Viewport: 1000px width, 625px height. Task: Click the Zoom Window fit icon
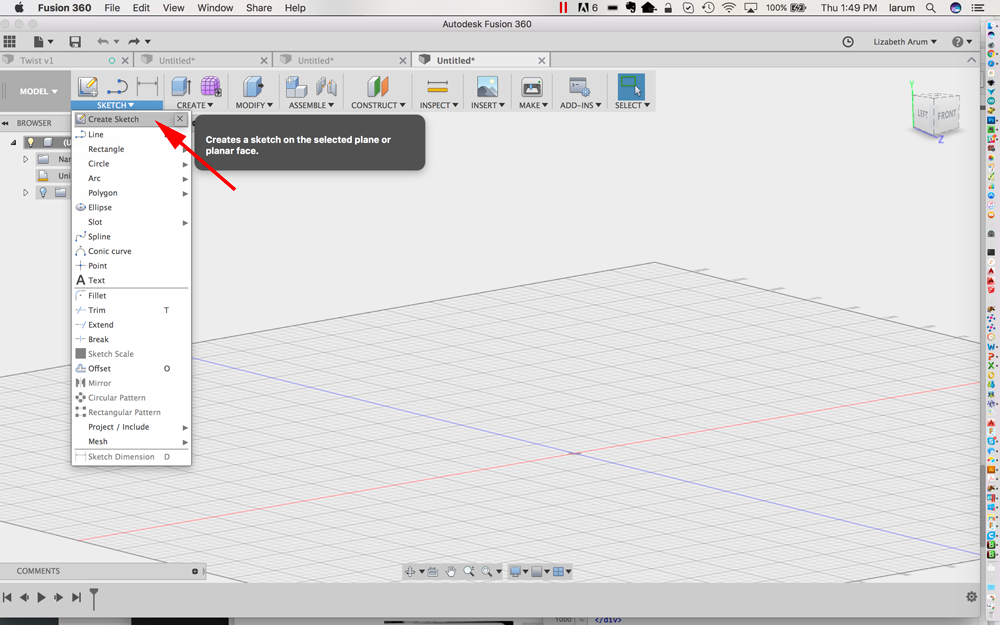point(487,571)
